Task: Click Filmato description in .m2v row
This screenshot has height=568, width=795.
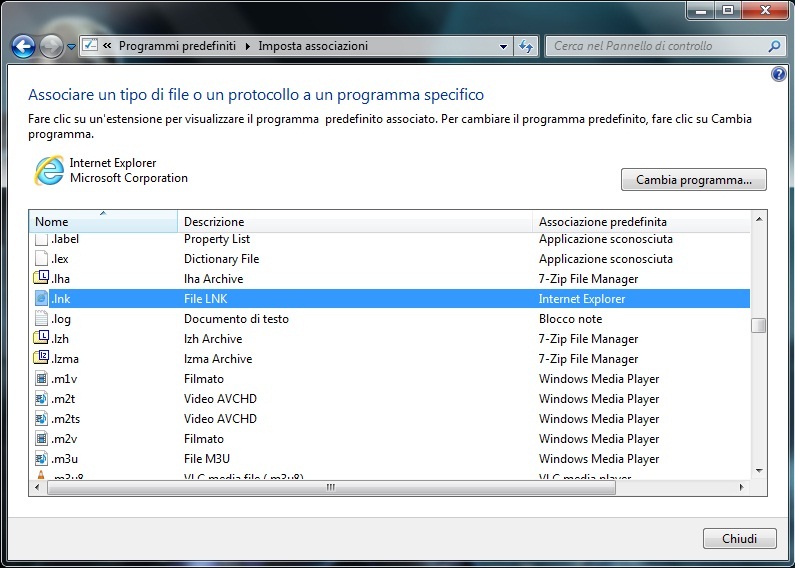Action: (204, 439)
